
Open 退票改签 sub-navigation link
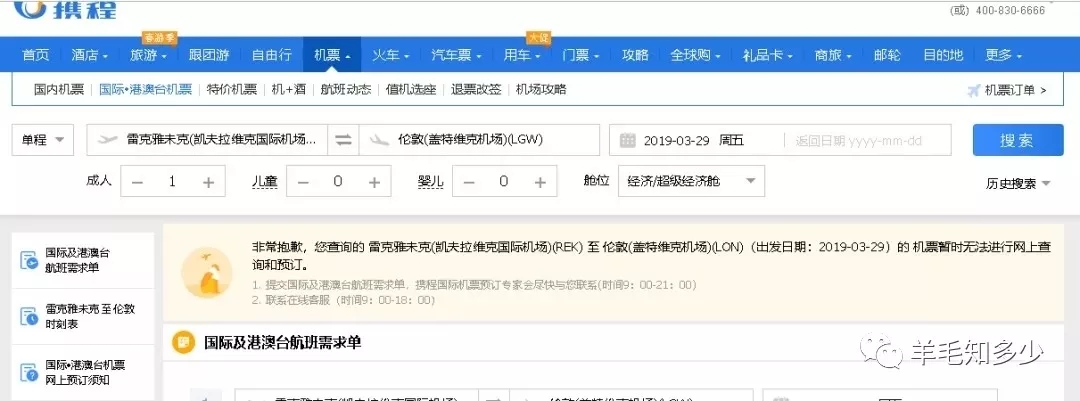tap(476, 90)
